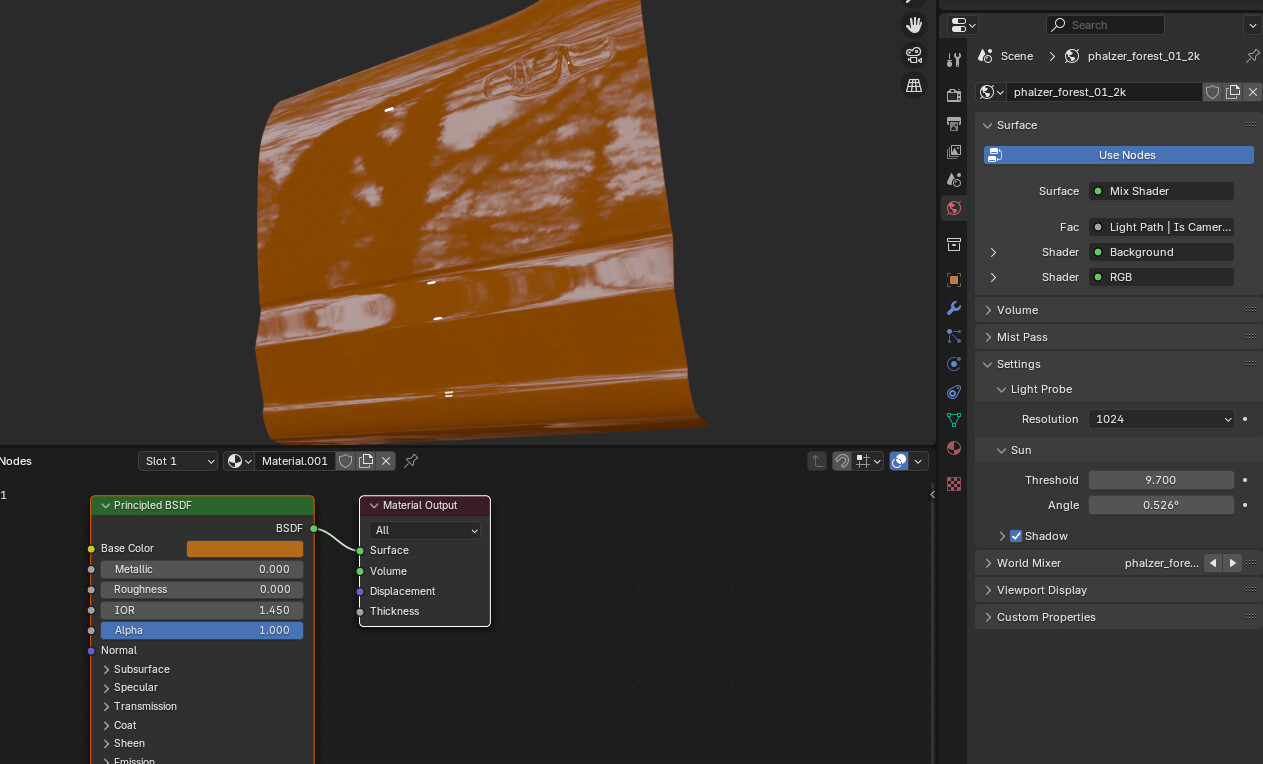Viewport: 1263px width, 764px height.
Task: Open the Scene properties tab
Action: 954,180
